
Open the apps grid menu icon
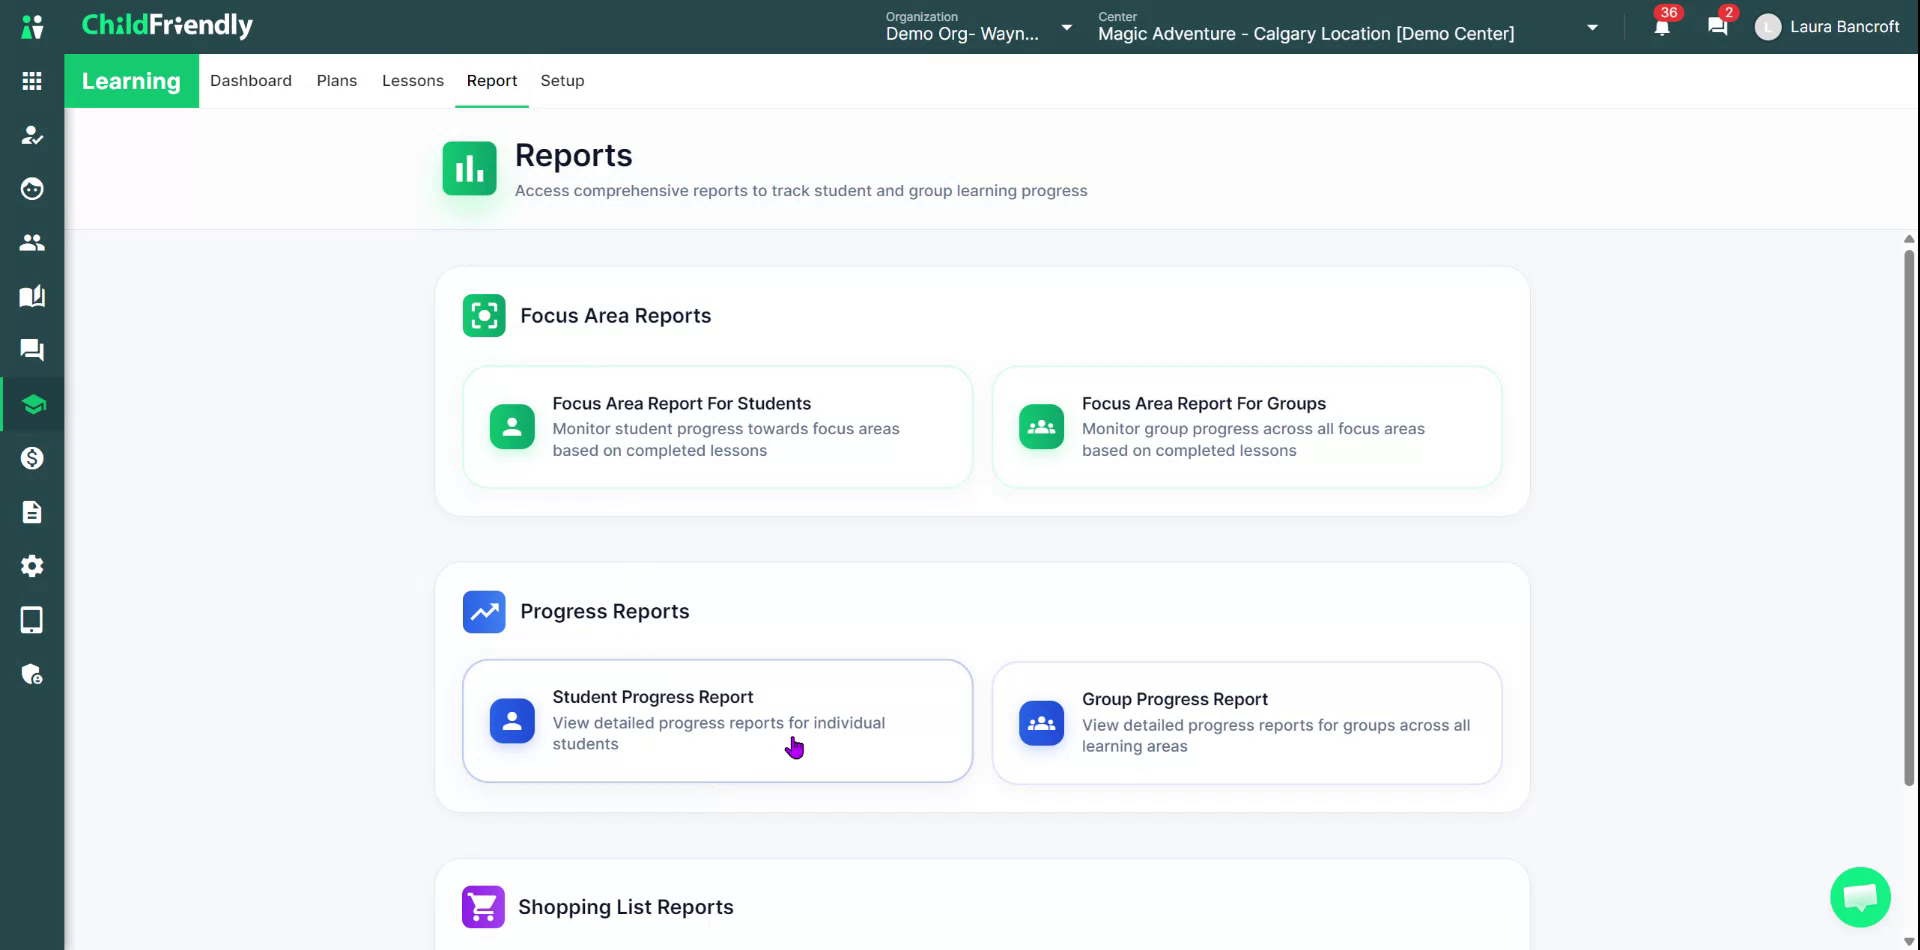coord(32,81)
